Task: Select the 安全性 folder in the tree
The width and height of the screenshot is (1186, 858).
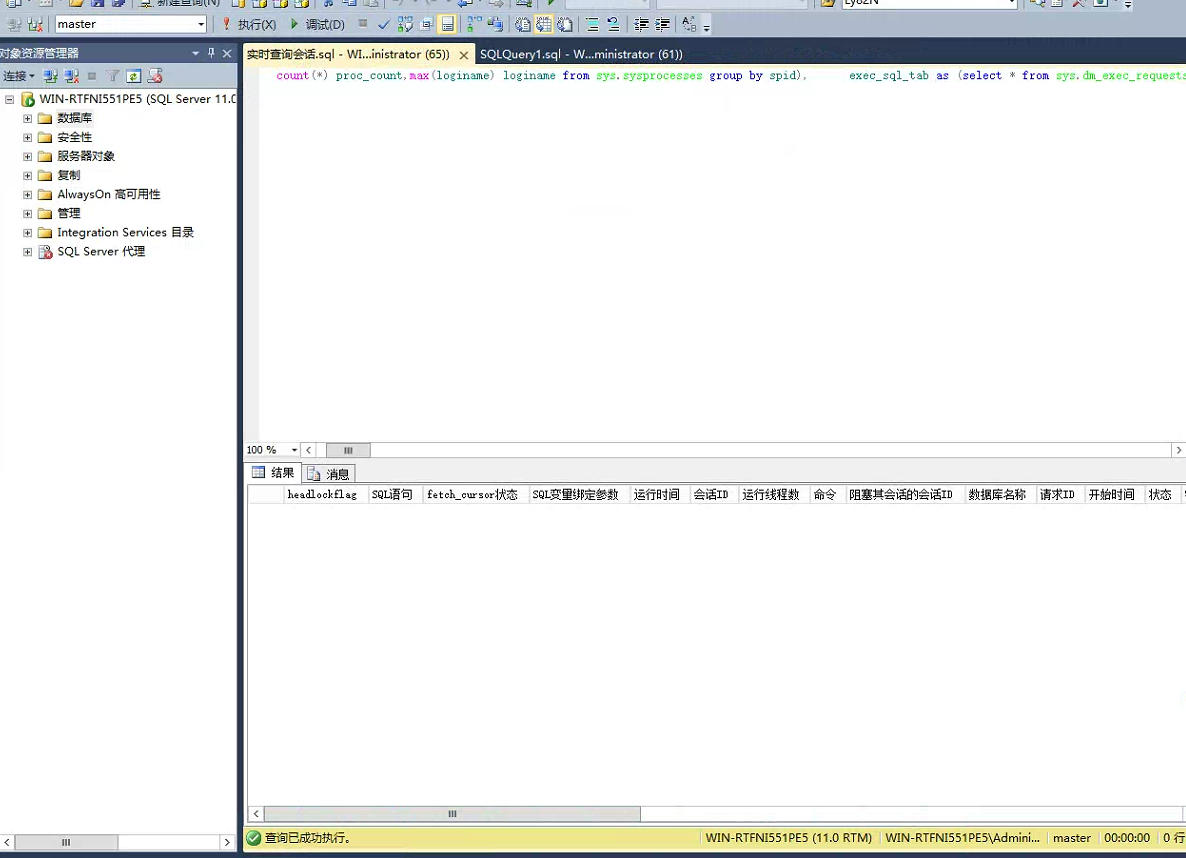Action: click(74, 137)
